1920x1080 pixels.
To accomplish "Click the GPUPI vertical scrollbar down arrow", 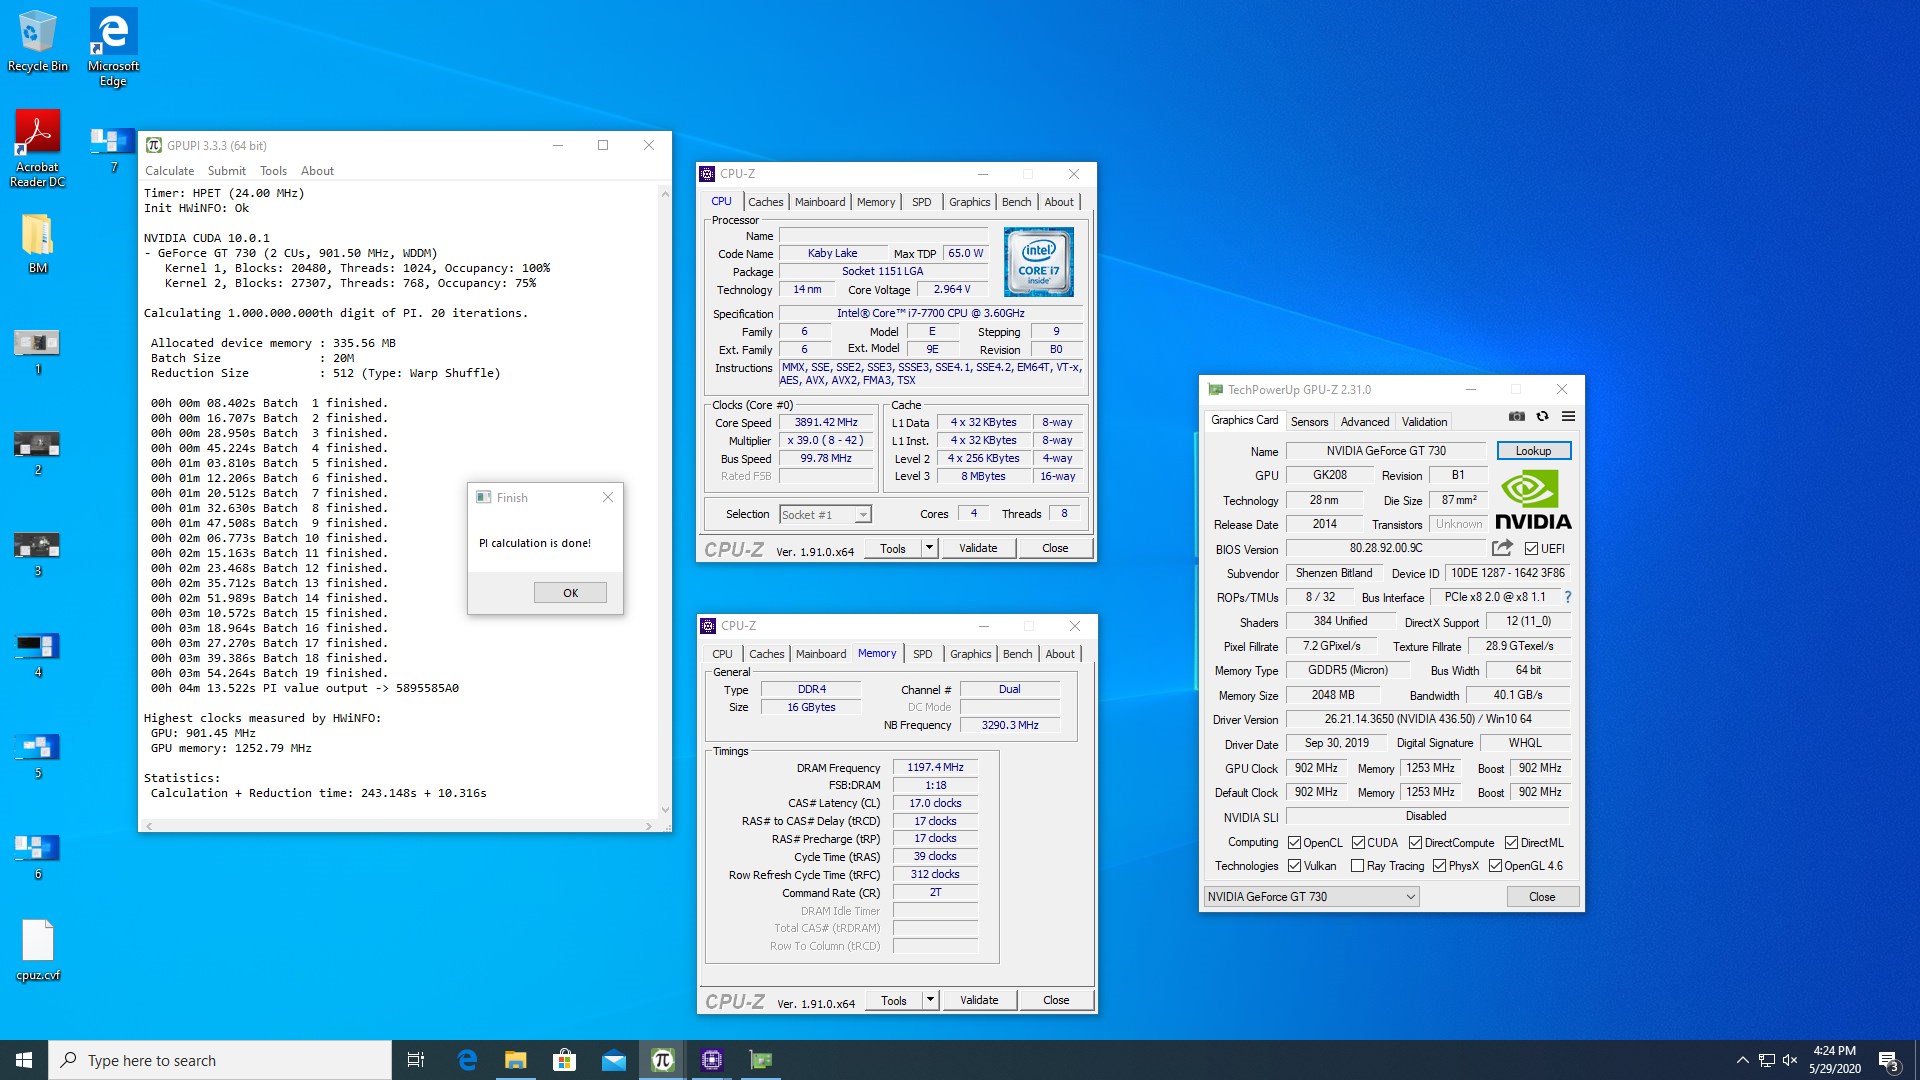I will pos(665,810).
